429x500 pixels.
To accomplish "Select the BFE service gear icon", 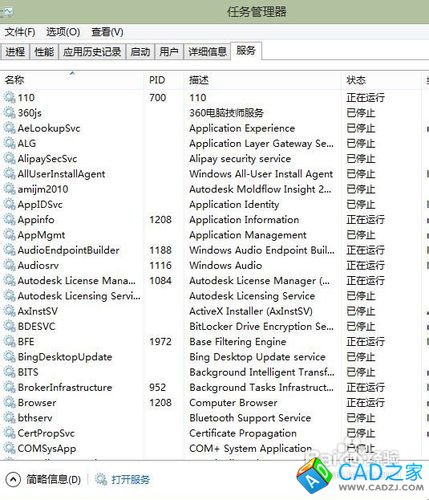I will pyautogui.click(x=9, y=342).
